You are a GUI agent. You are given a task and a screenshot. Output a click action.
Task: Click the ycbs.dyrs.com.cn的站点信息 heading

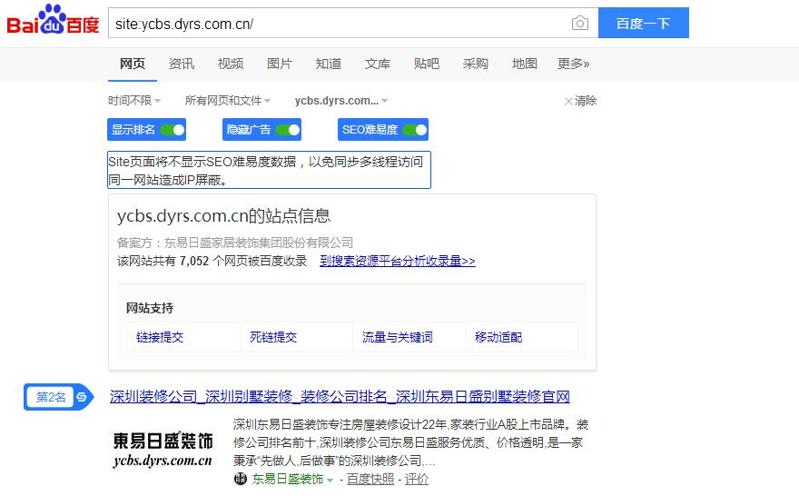(224, 216)
